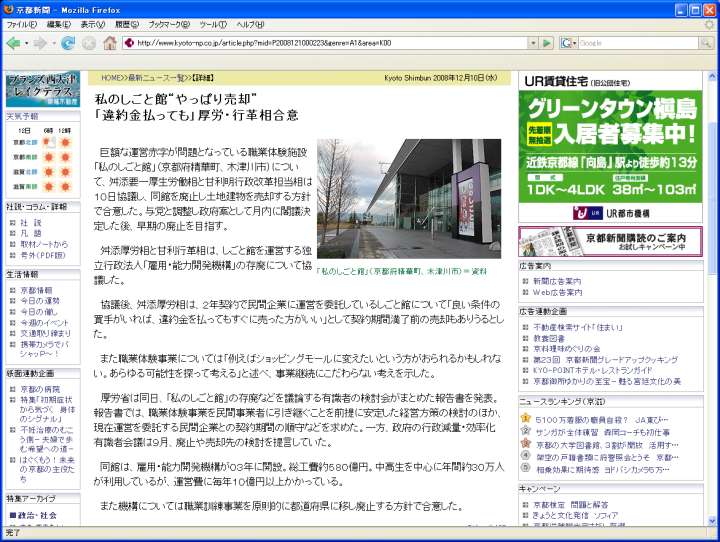720x542 pixels.
Task: Click the page vertical scrollbar down arrow
Action: (712, 519)
